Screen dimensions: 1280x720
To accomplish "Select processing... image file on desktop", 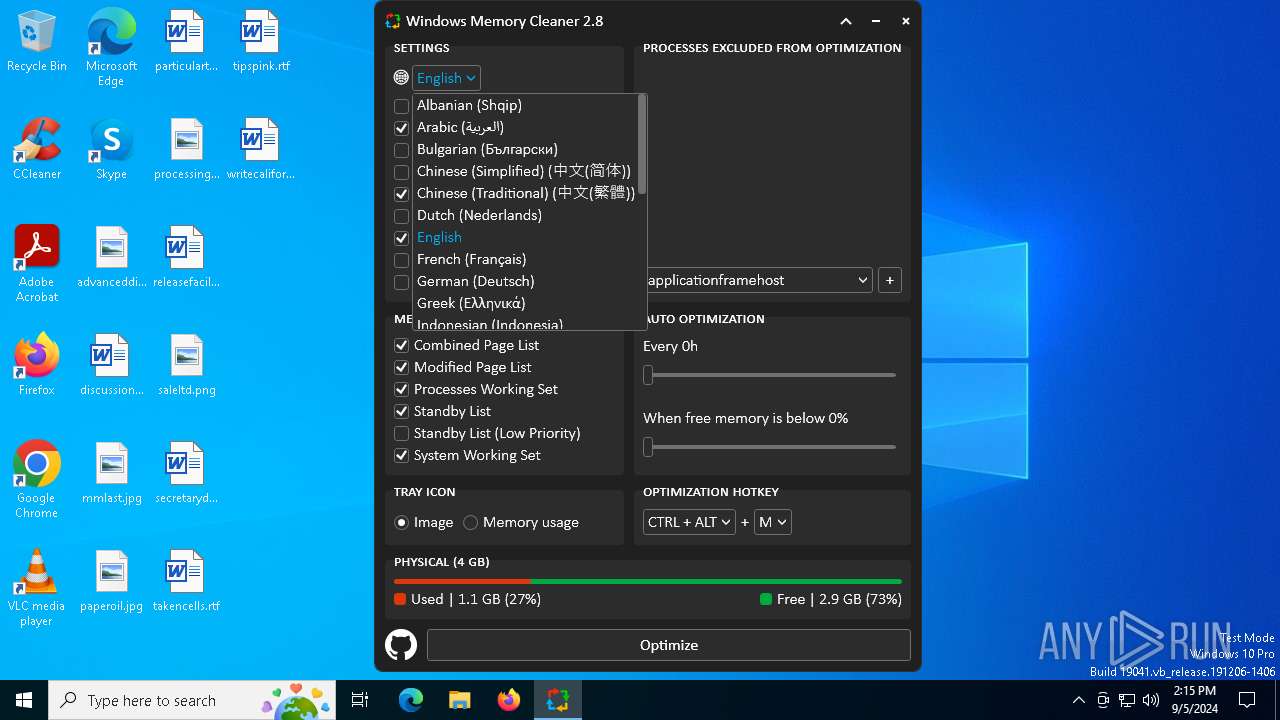I will pyautogui.click(x=186, y=149).
